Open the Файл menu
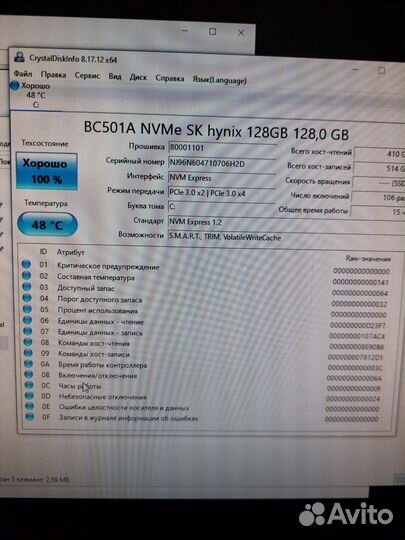This screenshot has width=405, height=540. [x=23, y=74]
